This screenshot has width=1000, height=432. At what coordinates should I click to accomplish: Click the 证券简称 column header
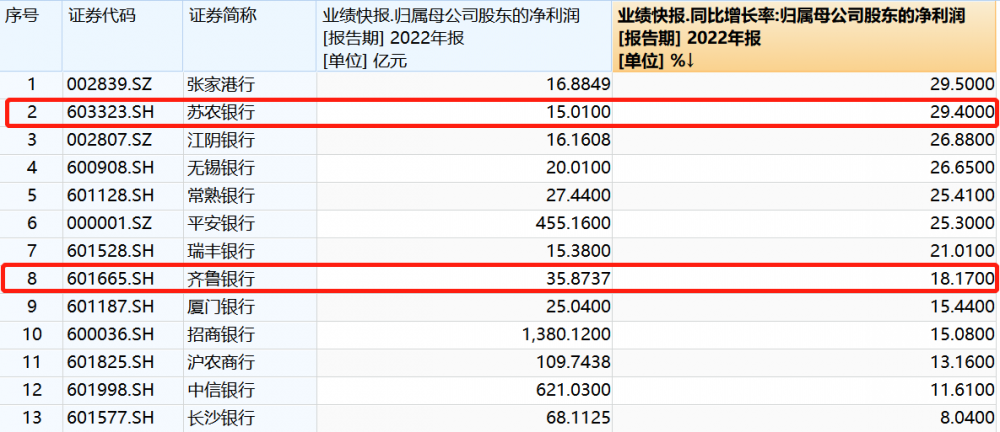[x=223, y=15]
